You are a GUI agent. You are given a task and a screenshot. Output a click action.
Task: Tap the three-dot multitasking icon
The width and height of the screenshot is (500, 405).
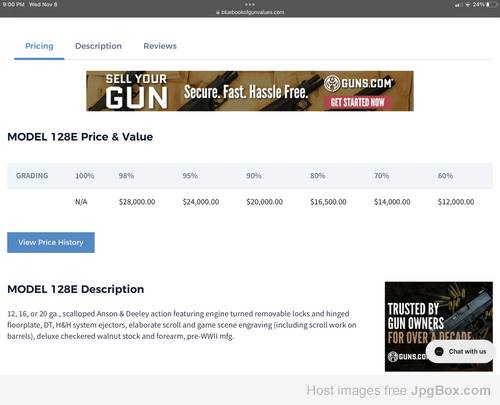click(250, 5)
